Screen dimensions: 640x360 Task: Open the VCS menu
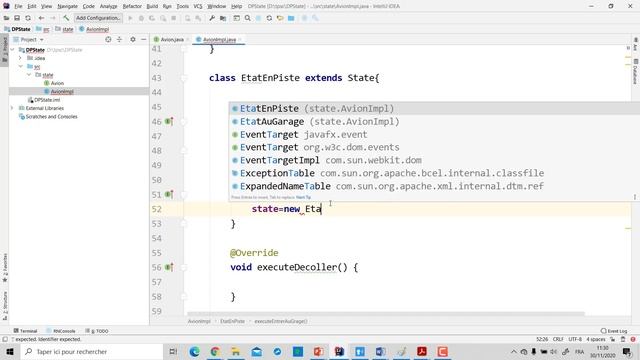[x=198, y=6]
